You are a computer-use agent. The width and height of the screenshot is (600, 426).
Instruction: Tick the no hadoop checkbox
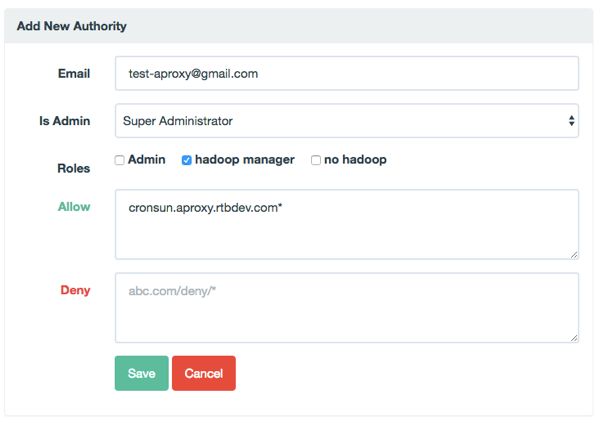coord(316,160)
